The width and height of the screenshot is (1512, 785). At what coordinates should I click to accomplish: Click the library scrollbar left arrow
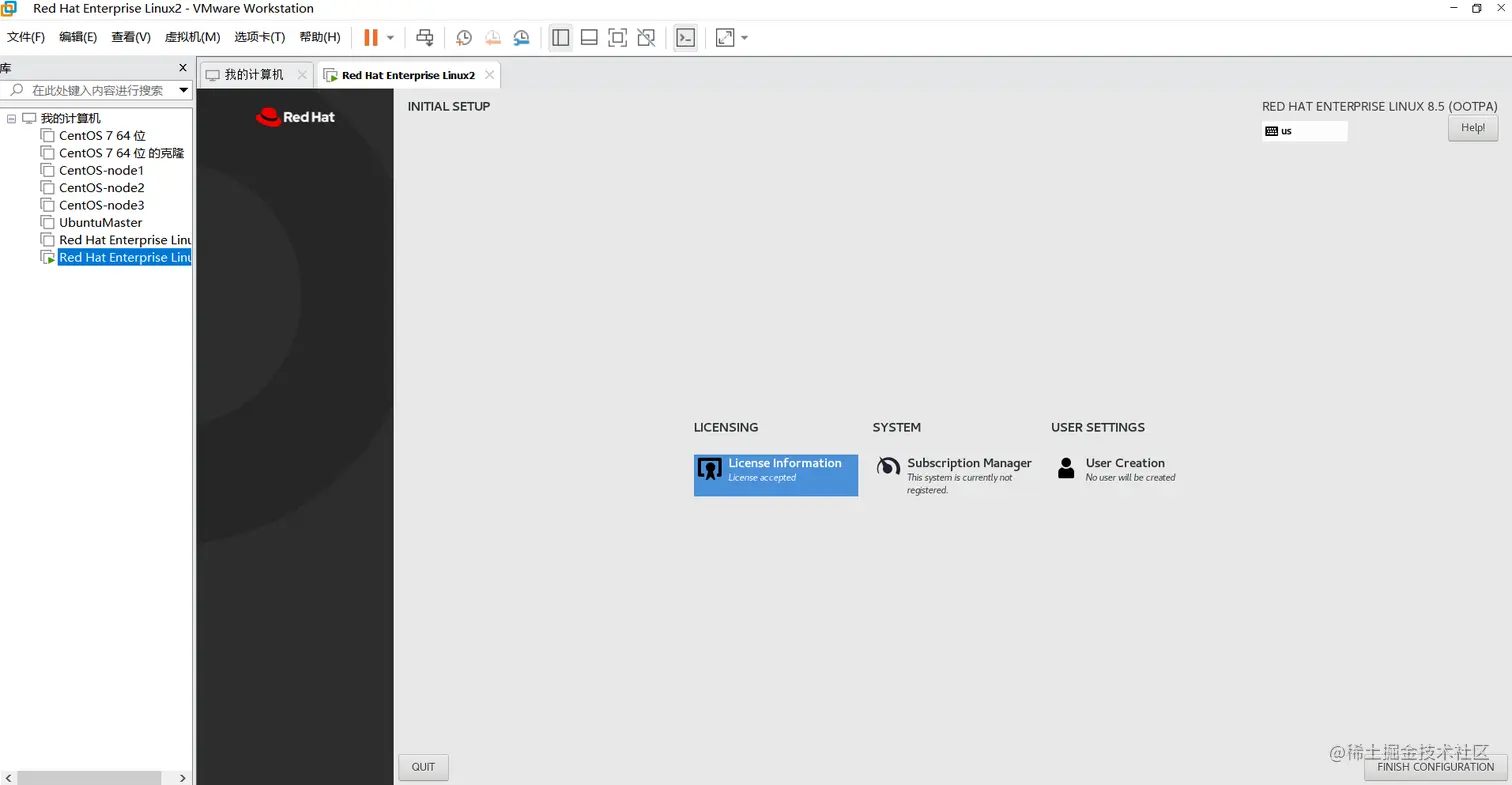8,777
